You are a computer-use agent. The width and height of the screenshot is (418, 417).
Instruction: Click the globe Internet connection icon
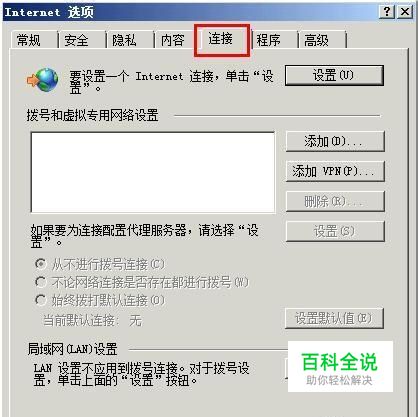pyautogui.click(x=43, y=80)
